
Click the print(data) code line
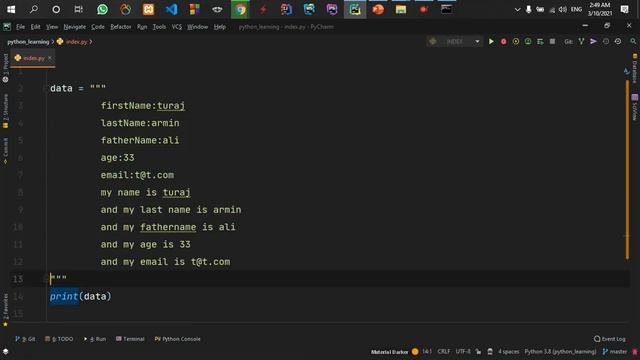[x=80, y=296]
